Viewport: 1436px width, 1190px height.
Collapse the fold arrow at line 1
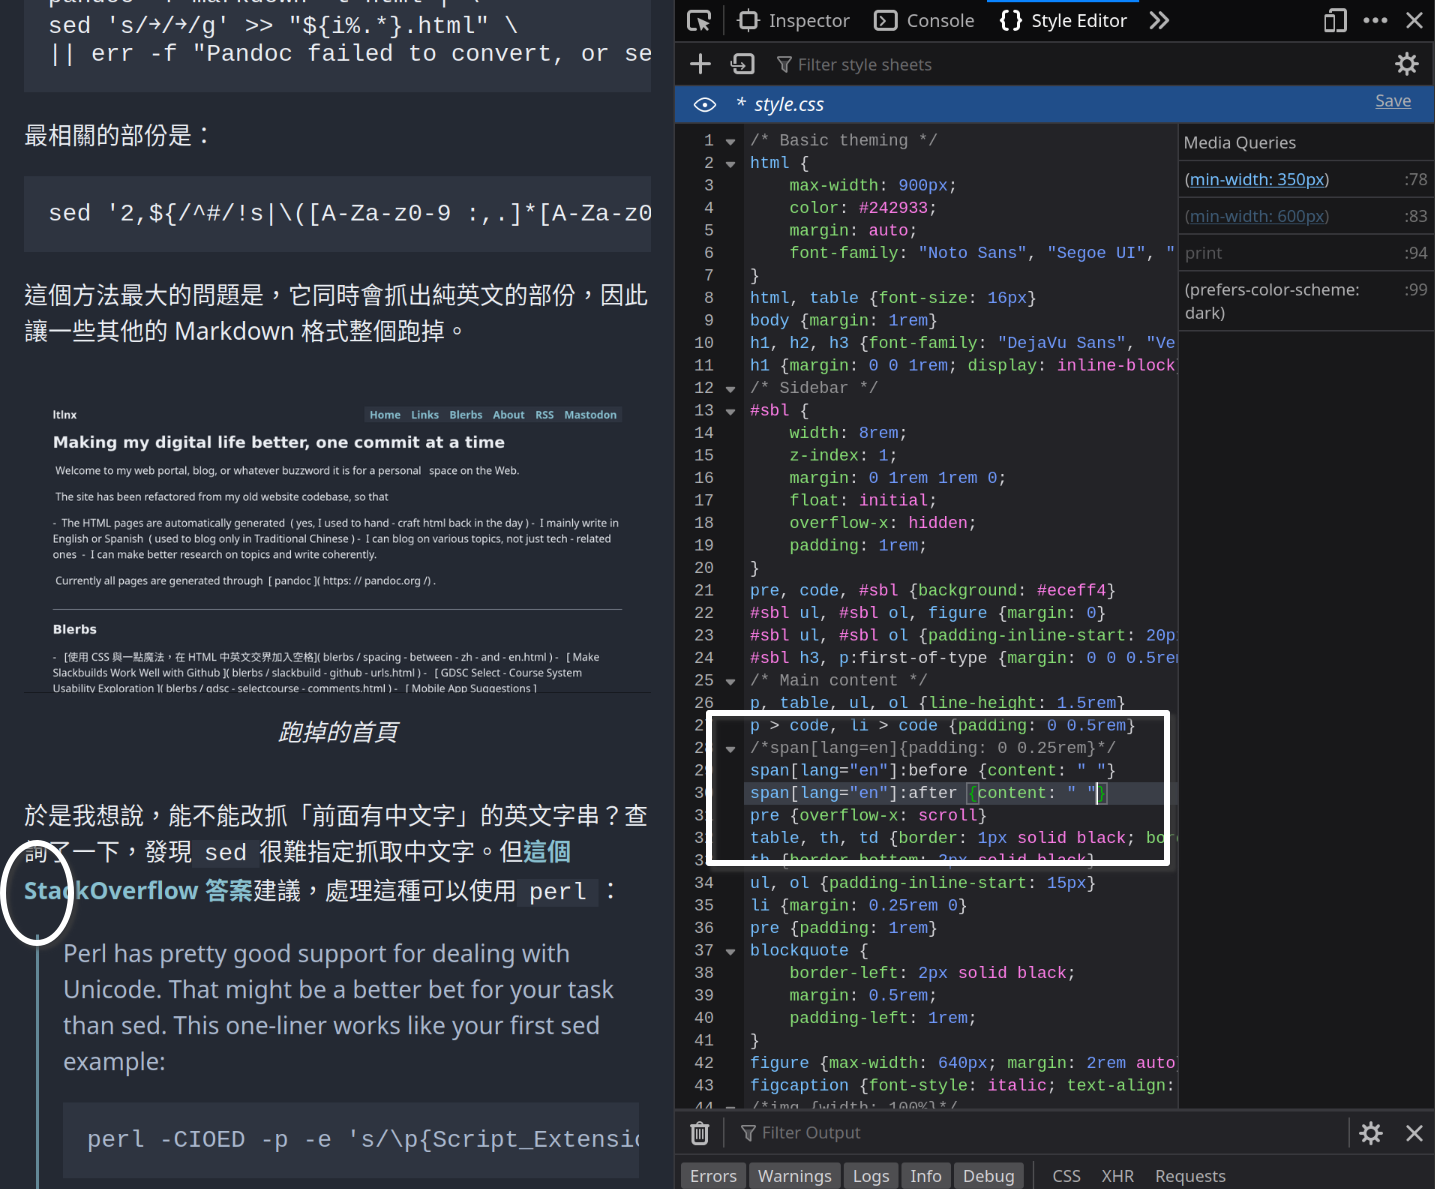(x=730, y=141)
